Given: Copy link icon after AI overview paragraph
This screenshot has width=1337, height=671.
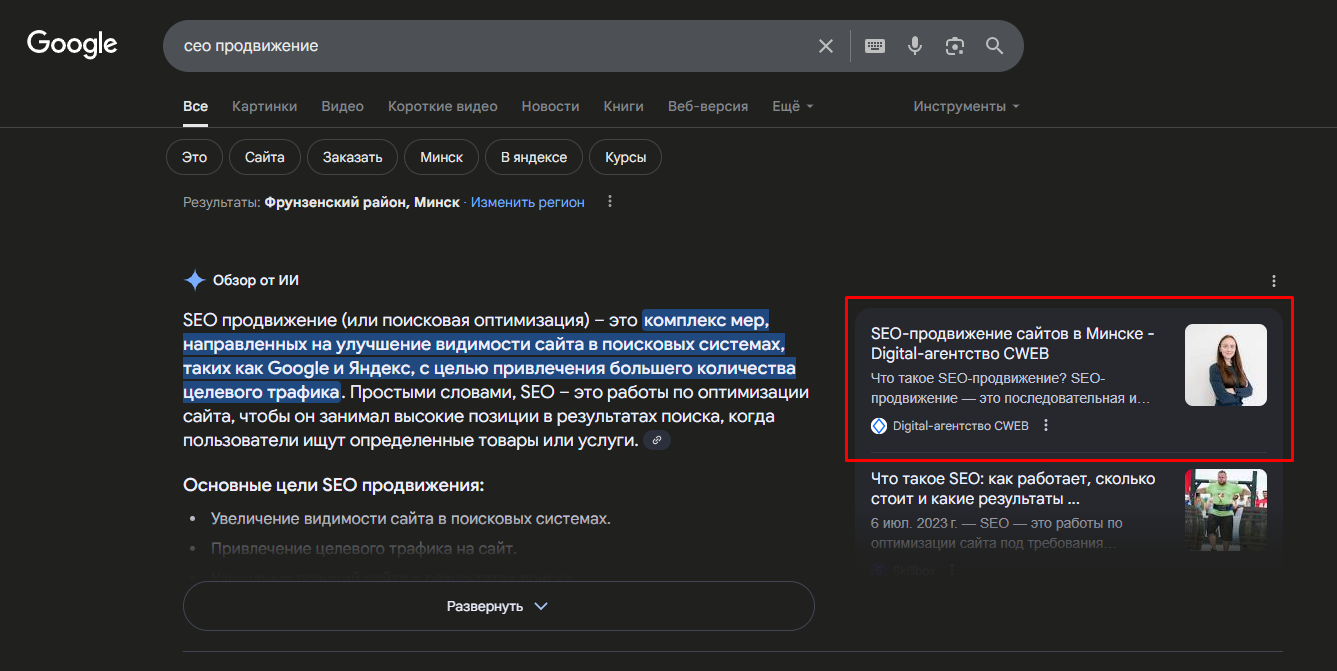Looking at the screenshot, I should [657, 440].
